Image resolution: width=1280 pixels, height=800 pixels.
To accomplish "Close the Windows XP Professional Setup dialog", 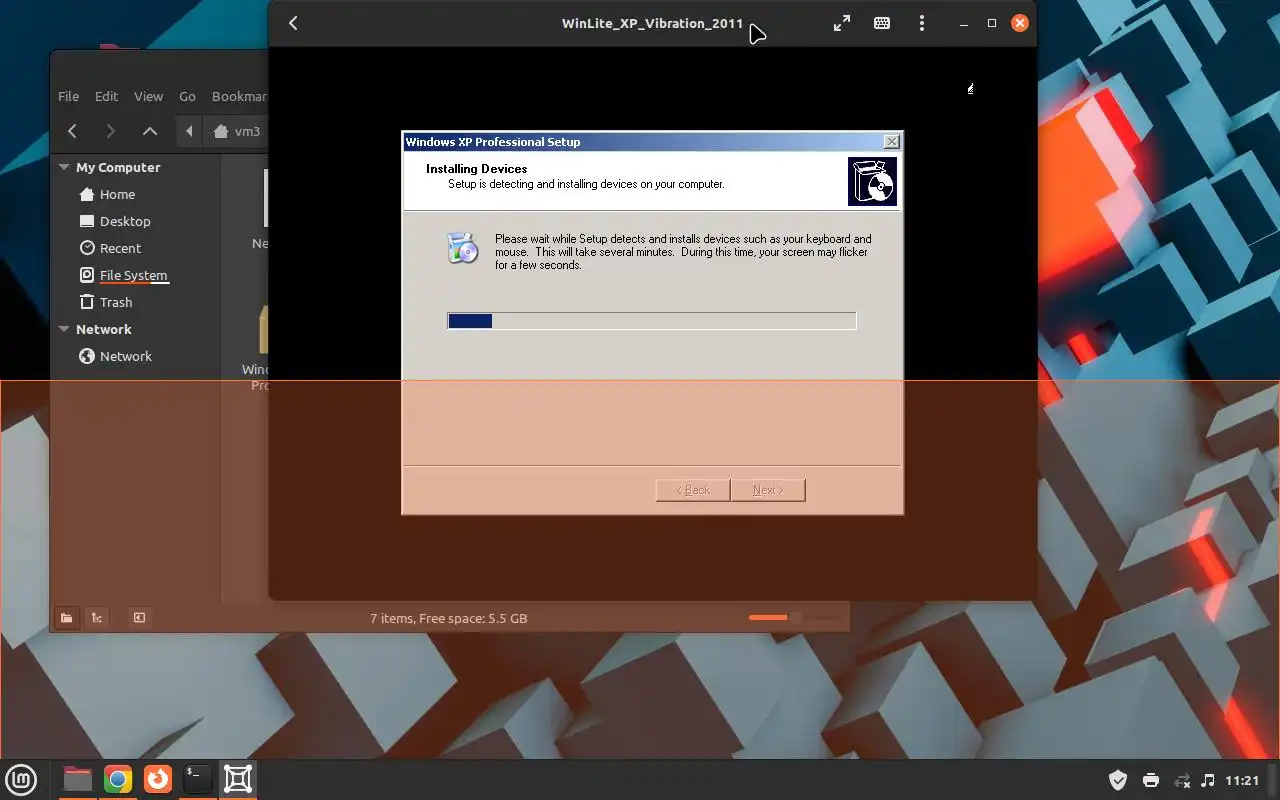I will tap(891, 142).
